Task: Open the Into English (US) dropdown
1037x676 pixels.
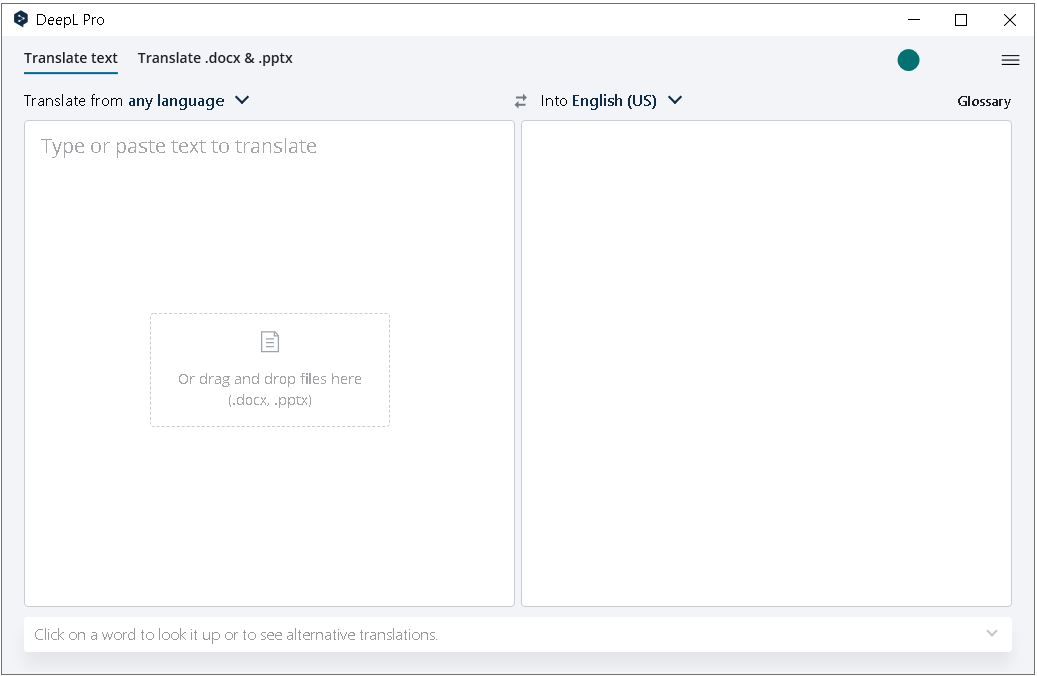Action: (x=610, y=101)
